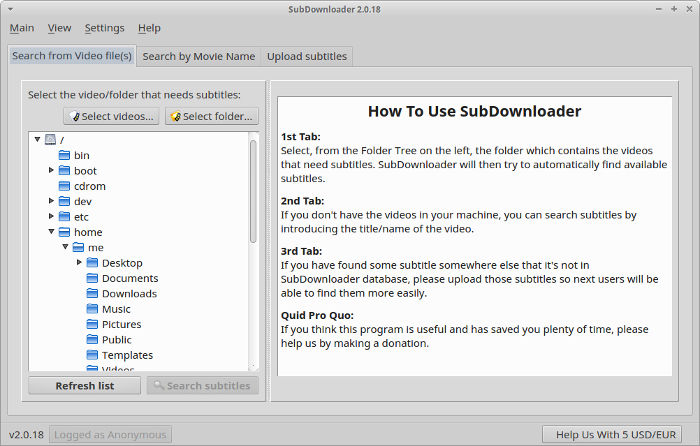Click the Public folder icon
Image resolution: width=700 pixels, height=446 pixels.
92,340
